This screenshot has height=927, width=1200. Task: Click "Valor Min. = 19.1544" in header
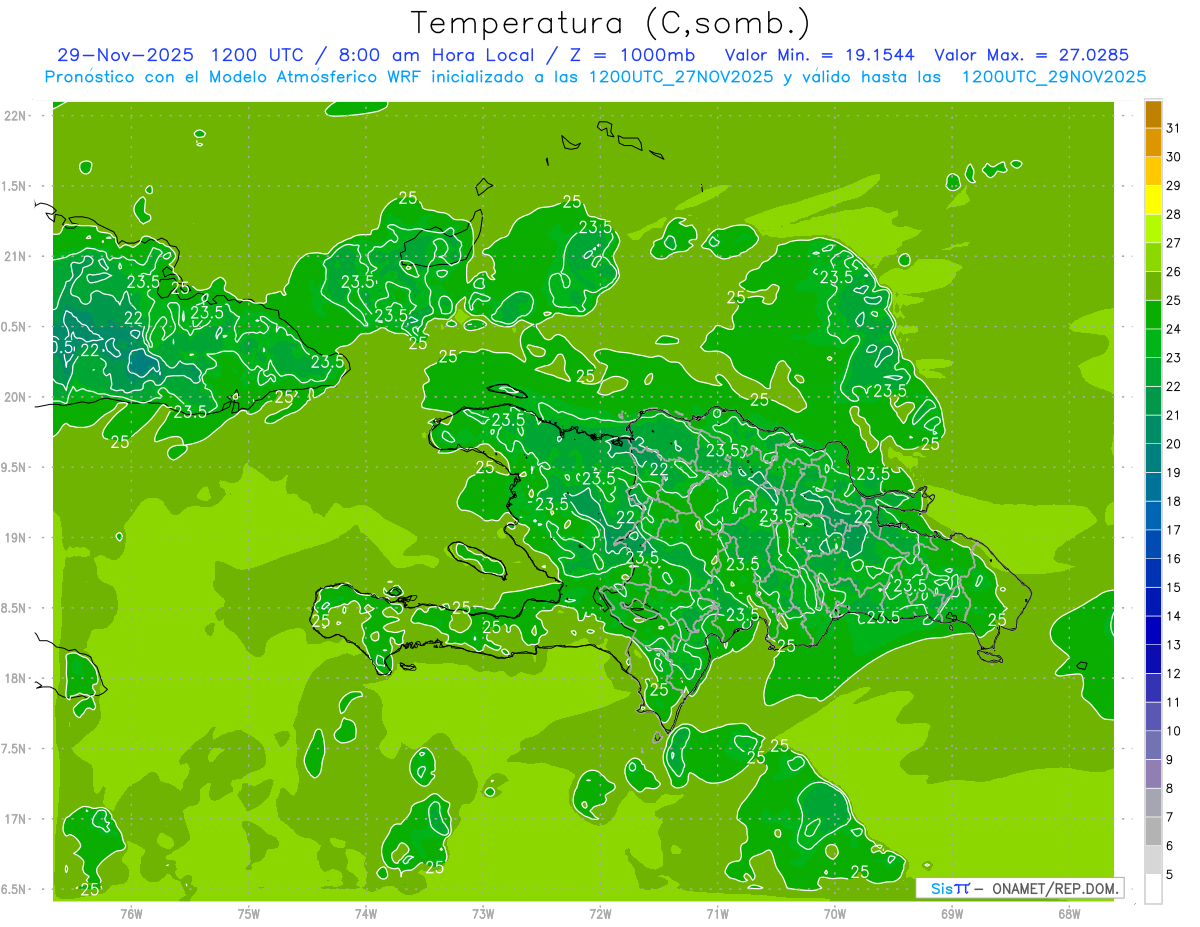820,55
